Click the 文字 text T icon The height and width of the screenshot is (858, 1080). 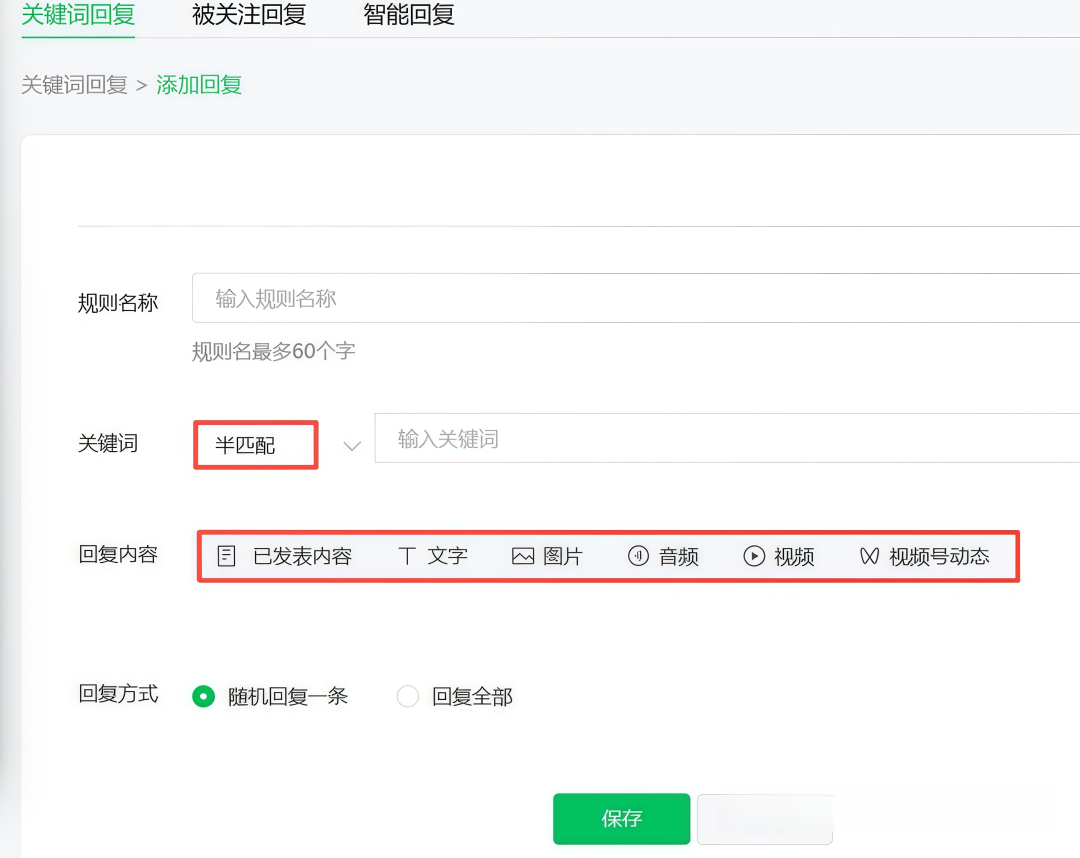[x=406, y=556]
